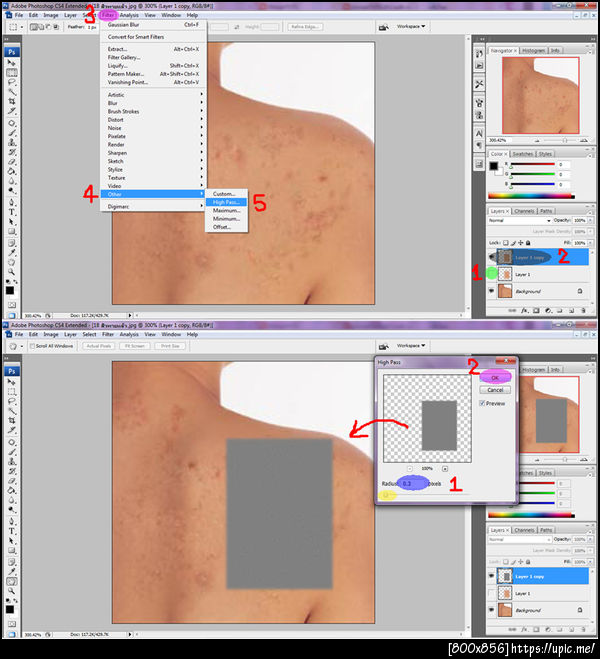Hide Layer 1 copy in the lower Layers panel
Viewport: 600px width, 659px height.
click(491, 576)
